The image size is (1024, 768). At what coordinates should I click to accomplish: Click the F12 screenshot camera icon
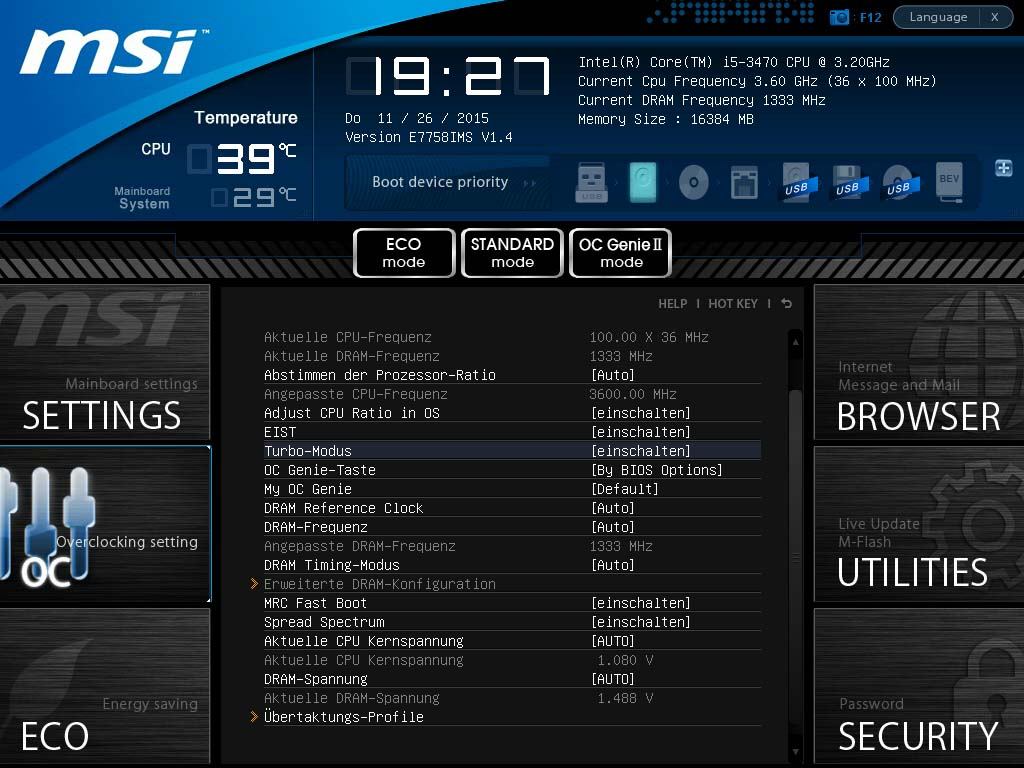coord(839,17)
